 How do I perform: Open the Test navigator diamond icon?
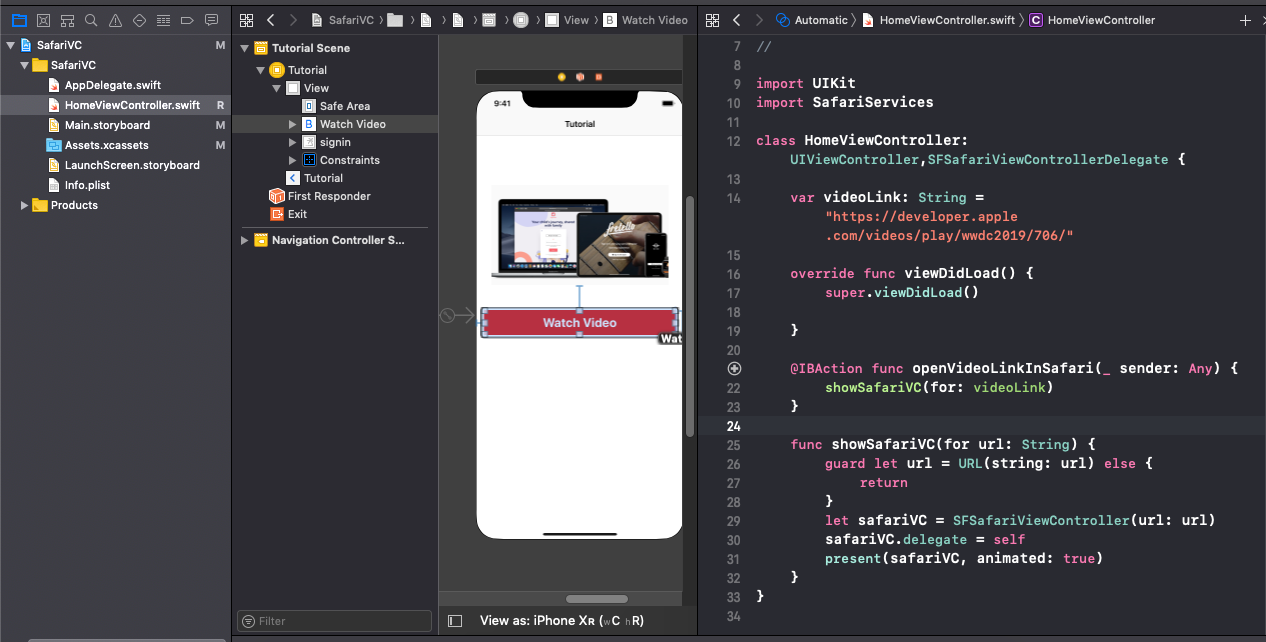click(140, 20)
